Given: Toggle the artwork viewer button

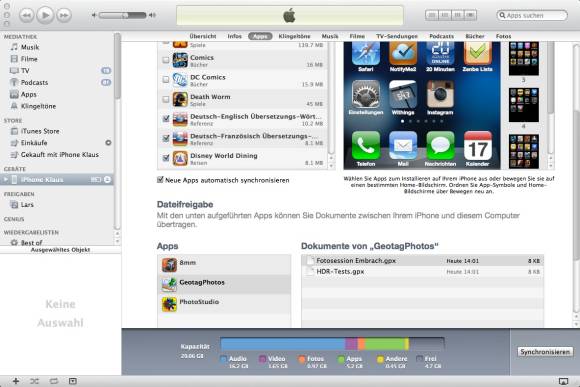Looking at the screenshot, I should click(73, 381).
